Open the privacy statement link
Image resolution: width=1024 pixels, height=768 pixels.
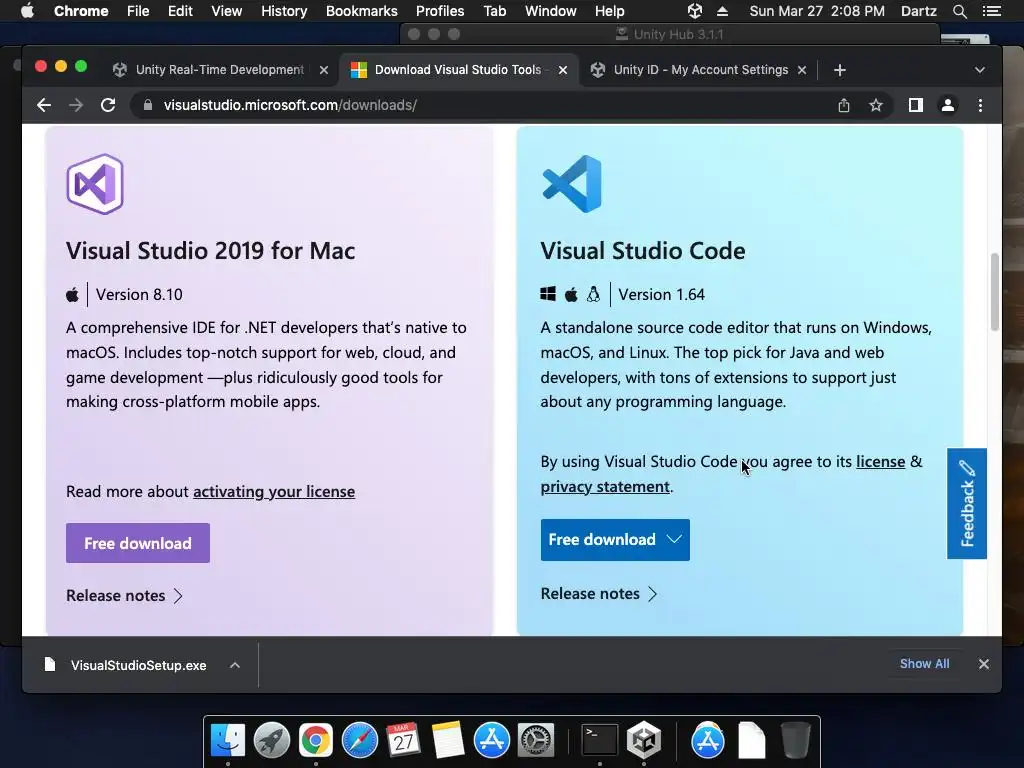tap(605, 487)
